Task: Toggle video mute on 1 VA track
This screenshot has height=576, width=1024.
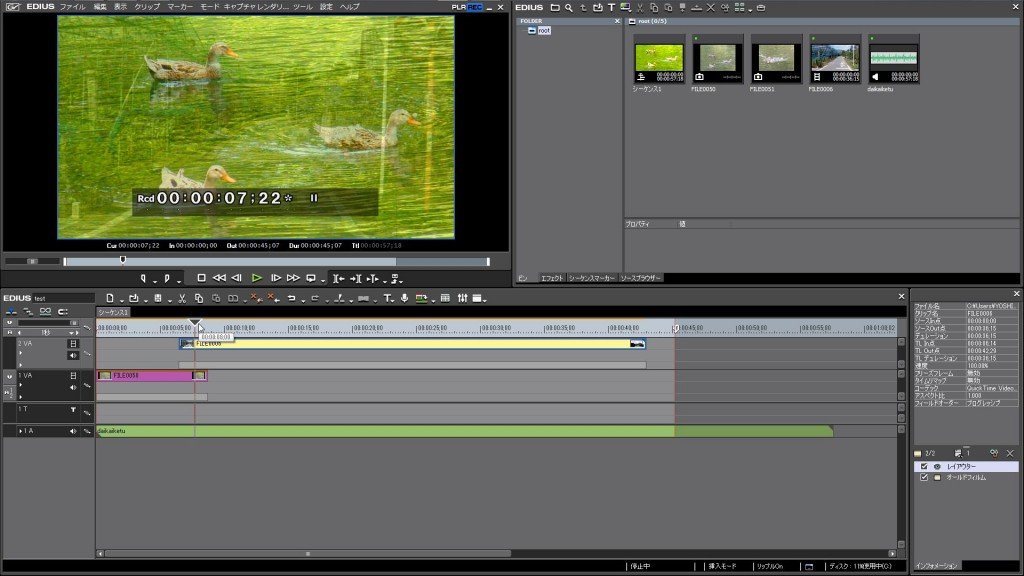Action: (73, 376)
